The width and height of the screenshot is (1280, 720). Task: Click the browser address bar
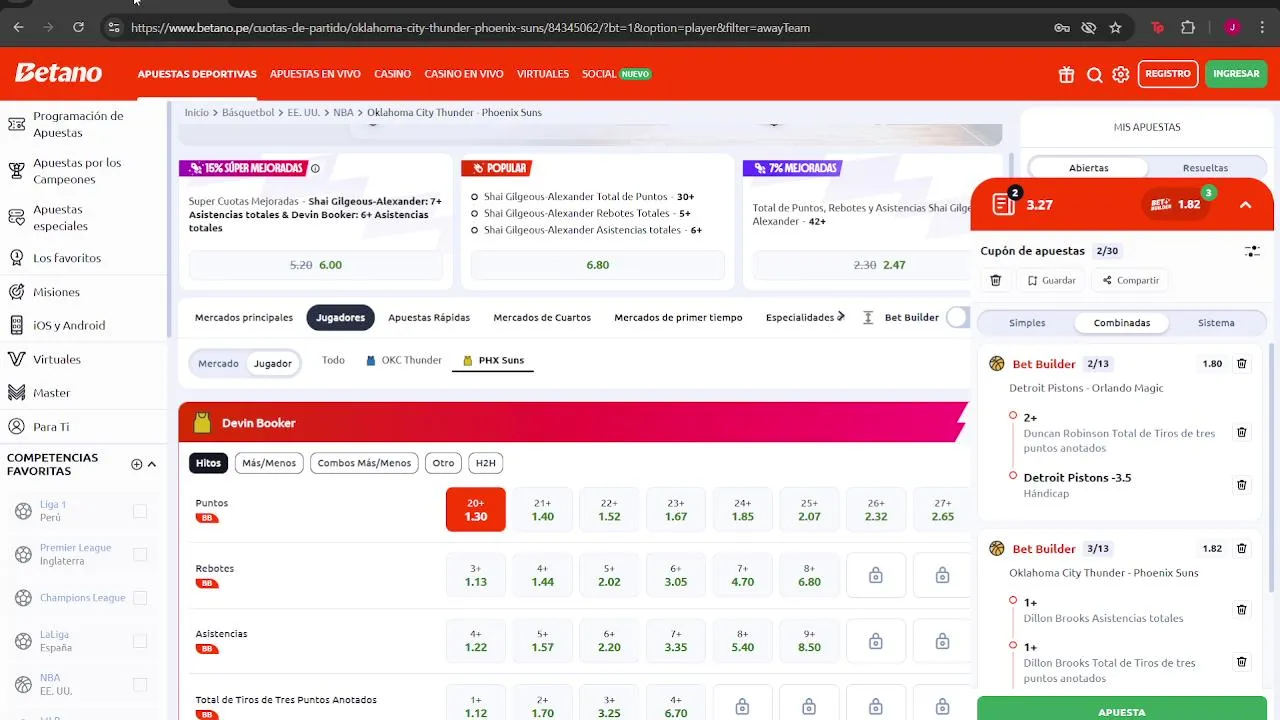click(580, 28)
